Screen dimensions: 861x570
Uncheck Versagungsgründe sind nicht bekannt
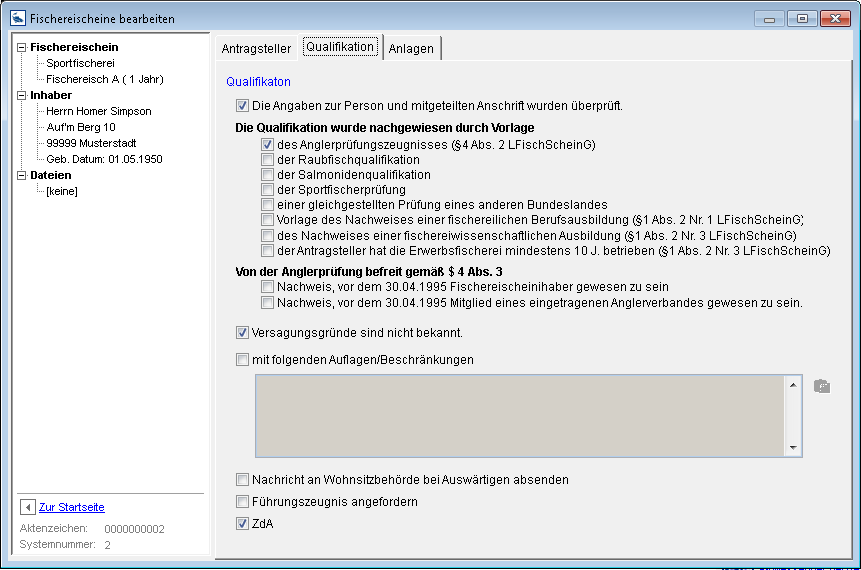pyautogui.click(x=242, y=332)
